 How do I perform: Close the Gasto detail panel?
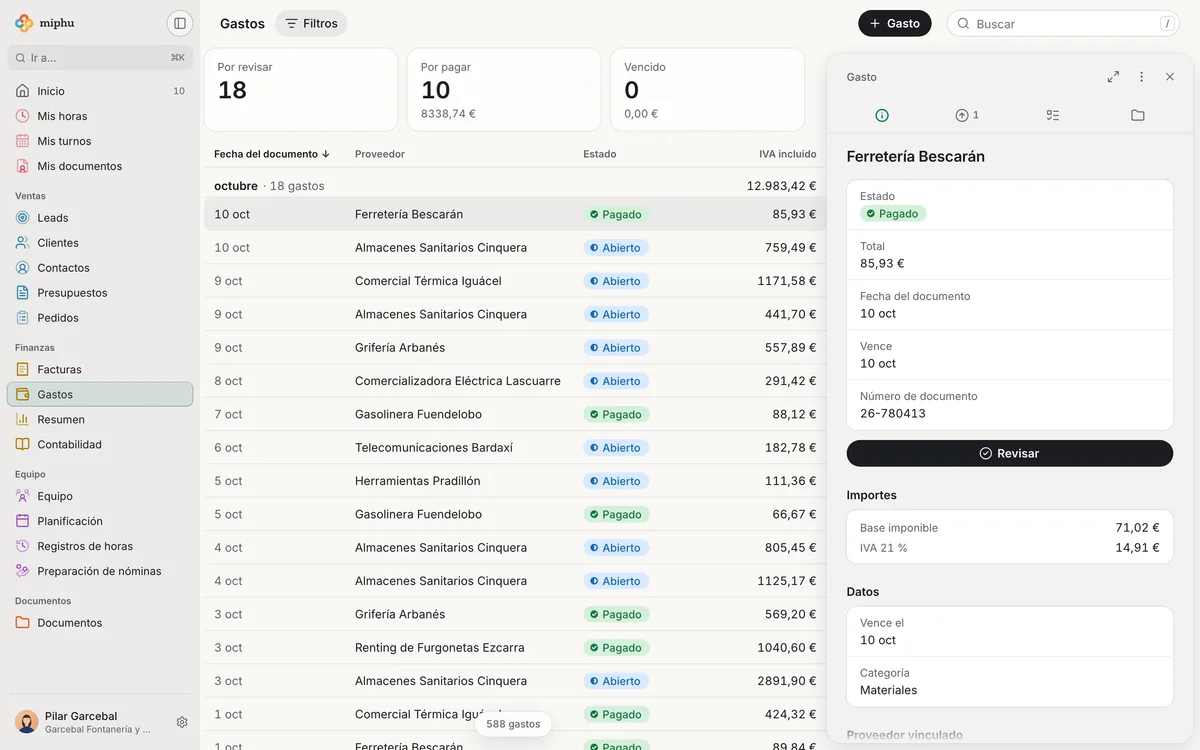pyautogui.click(x=1170, y=77)
